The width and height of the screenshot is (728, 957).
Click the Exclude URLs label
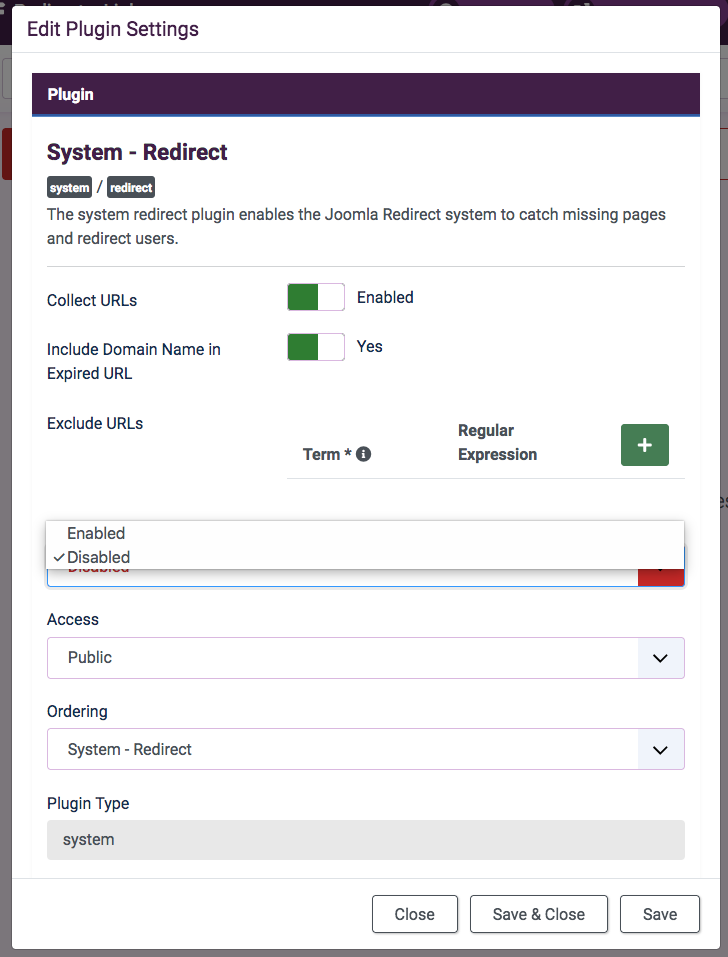[x=95, y=424]
